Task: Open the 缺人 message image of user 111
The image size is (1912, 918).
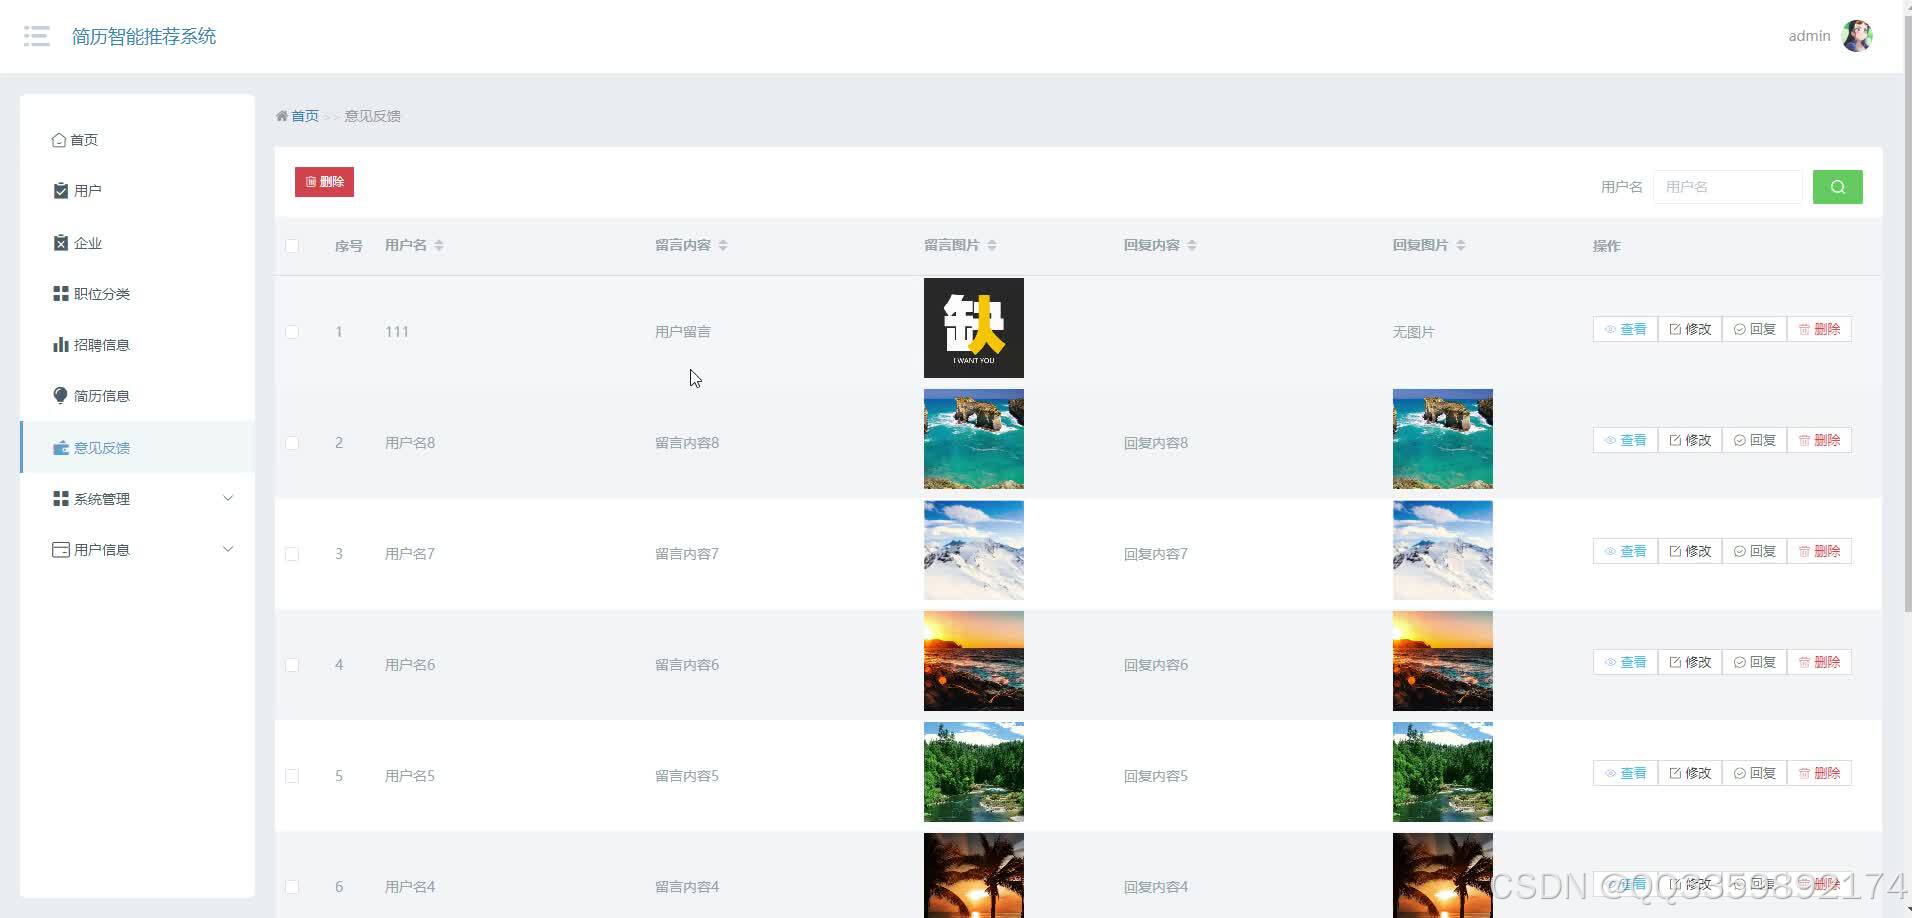Action: 974,328
